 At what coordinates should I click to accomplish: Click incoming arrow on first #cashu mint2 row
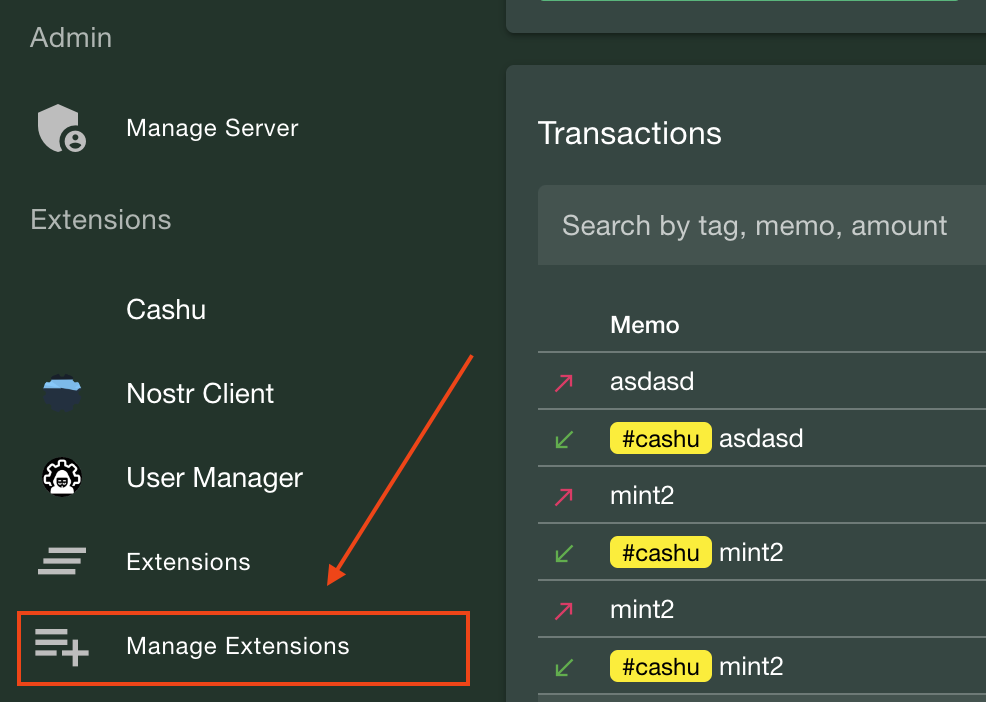click(564, 552)
